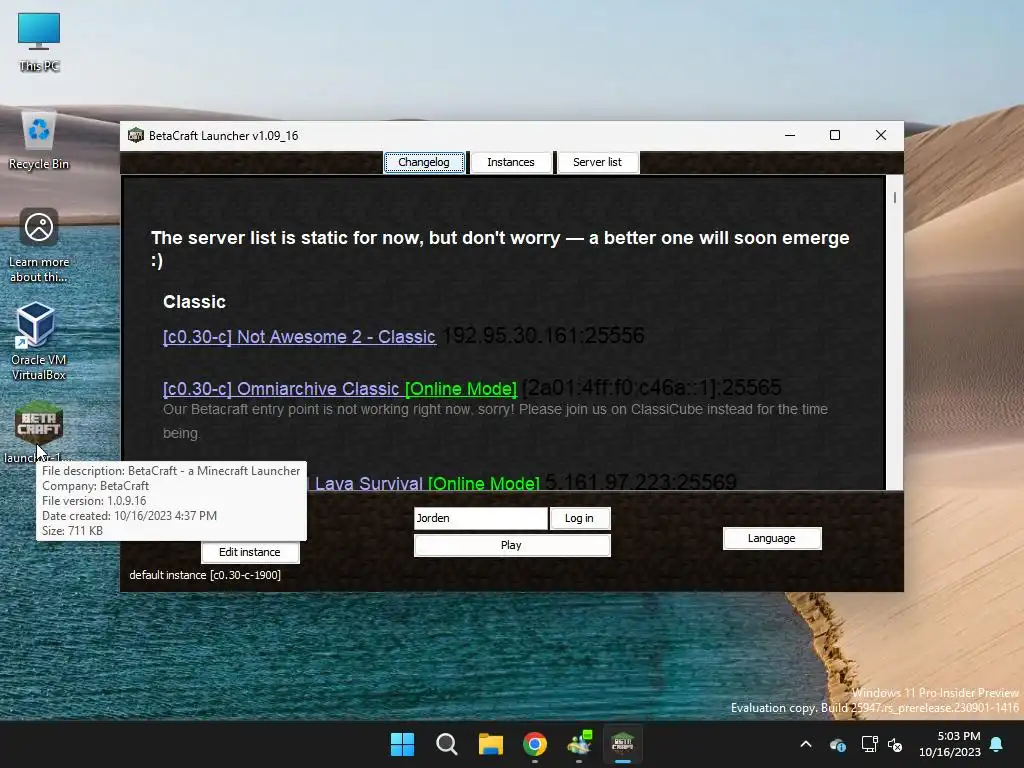
Task: Click the muted volume tray icon
Action: coord(895,744)
